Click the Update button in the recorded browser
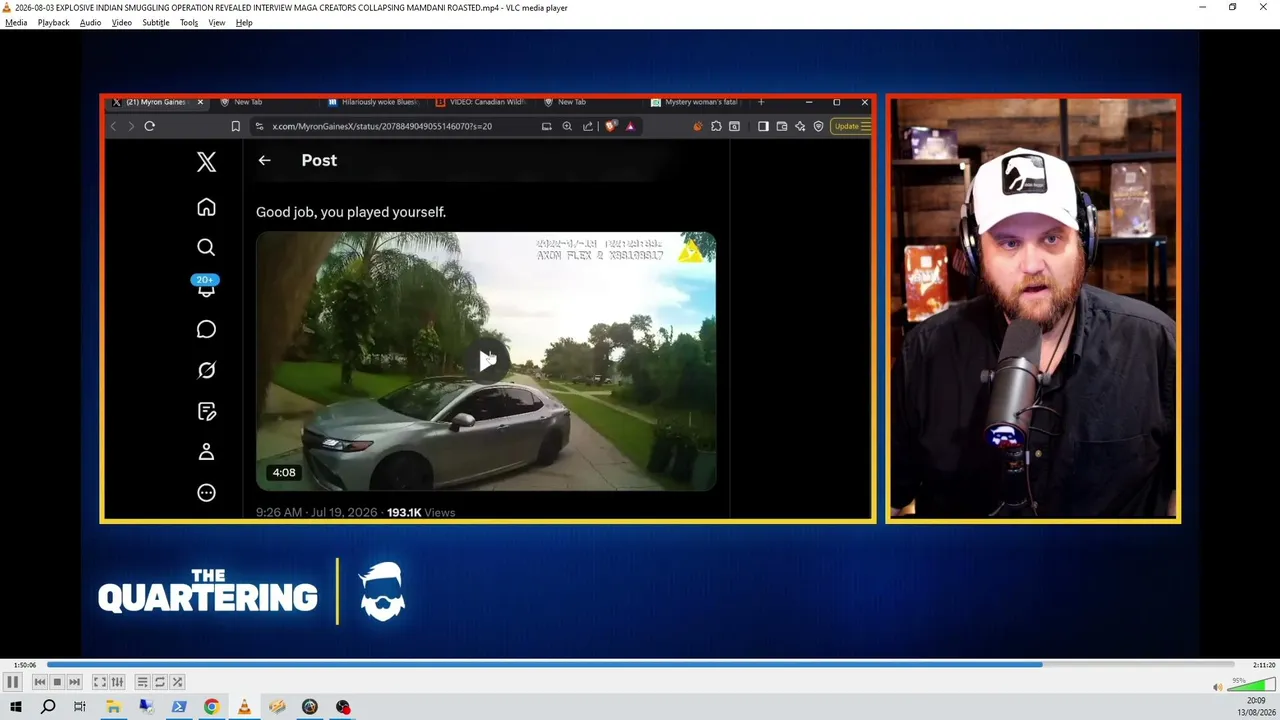Viewport: 1280px width, 720px height. pyautogui.click(x=850, y=126)
